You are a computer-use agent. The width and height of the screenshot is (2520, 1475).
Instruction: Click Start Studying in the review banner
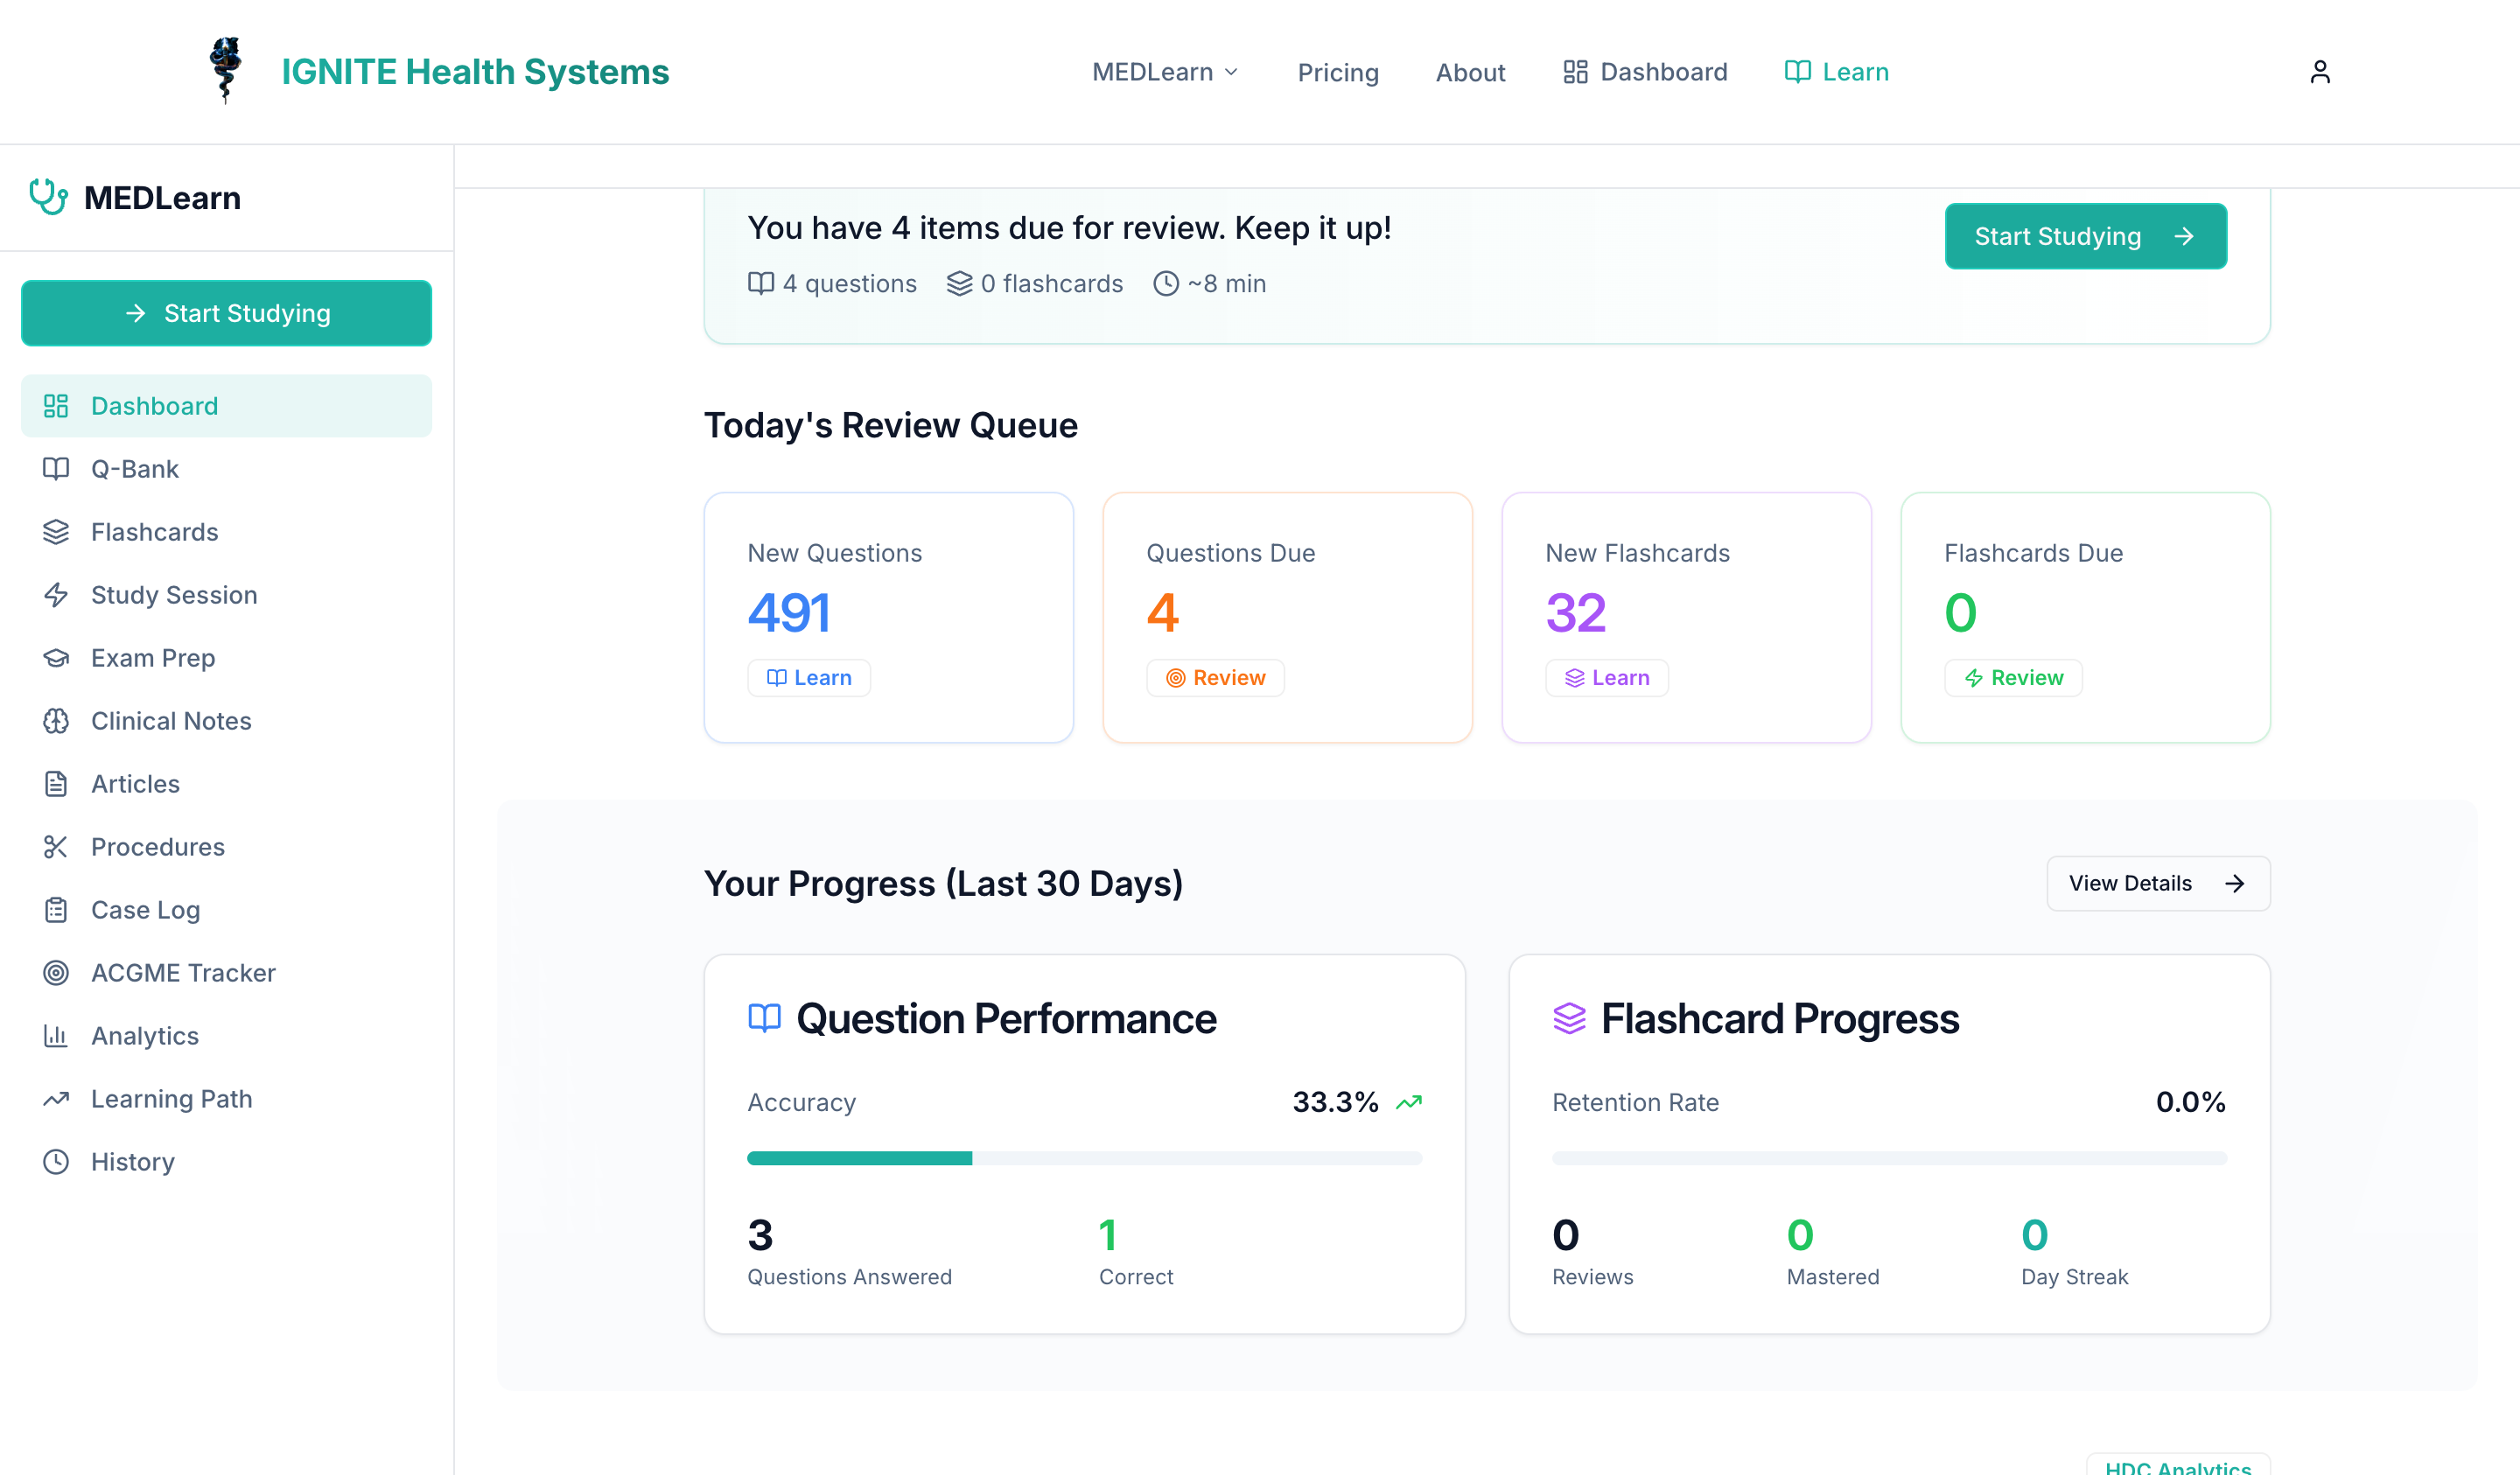pyautogui.click(x=2086, y=236)
